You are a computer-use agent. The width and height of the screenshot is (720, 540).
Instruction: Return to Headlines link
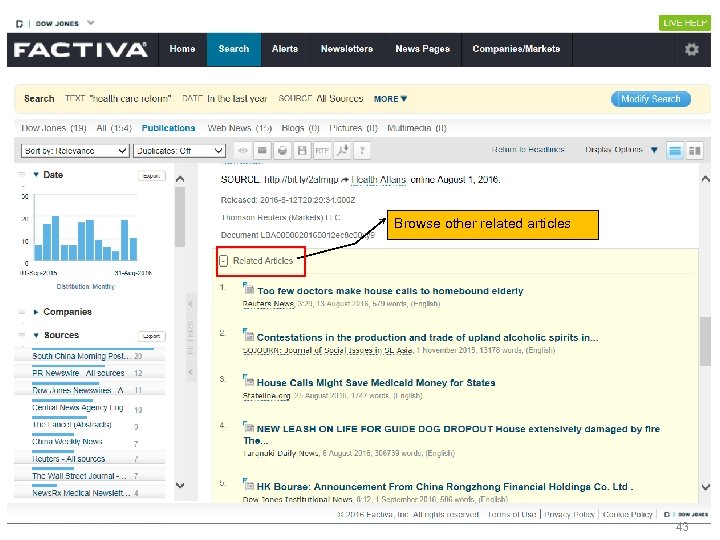[x=528, y=150]
